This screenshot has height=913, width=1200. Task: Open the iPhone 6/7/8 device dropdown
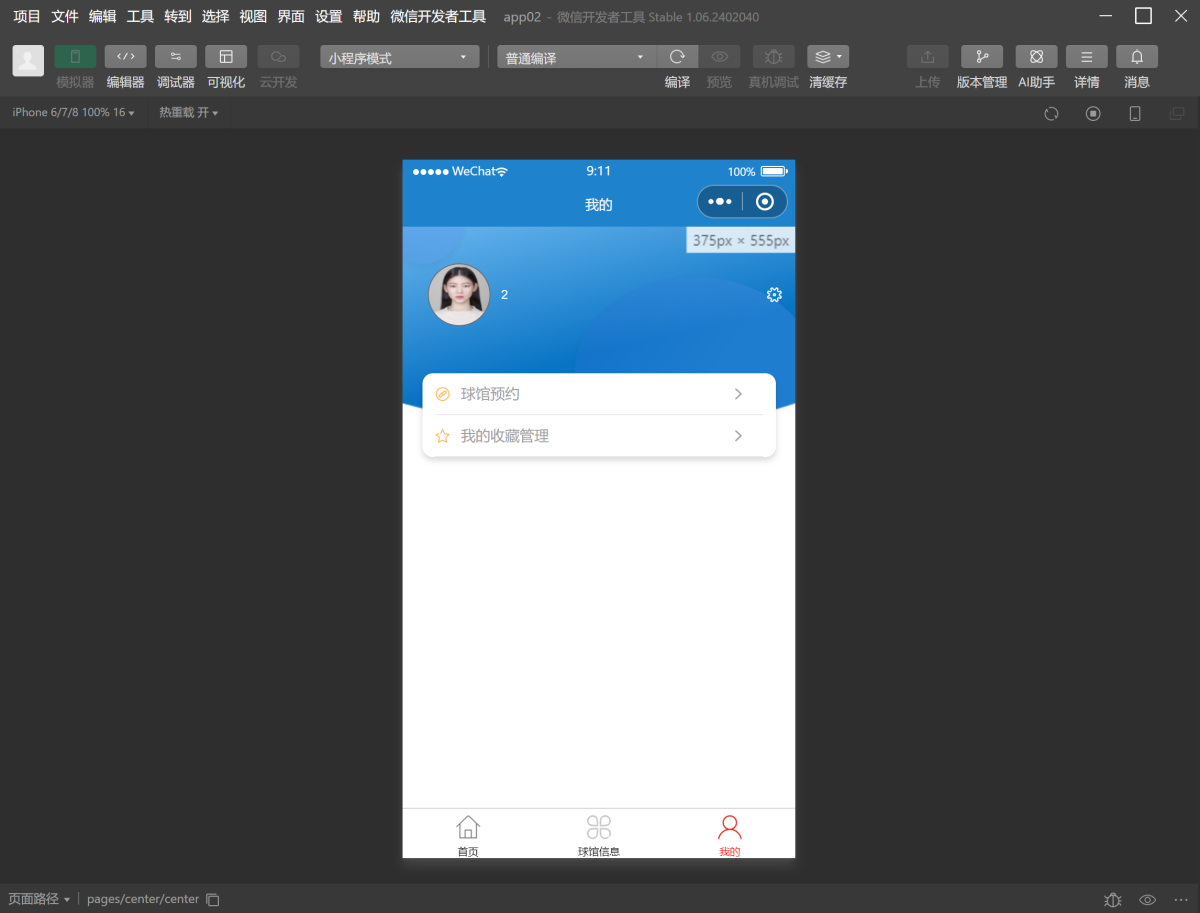(x=73, y=113)
